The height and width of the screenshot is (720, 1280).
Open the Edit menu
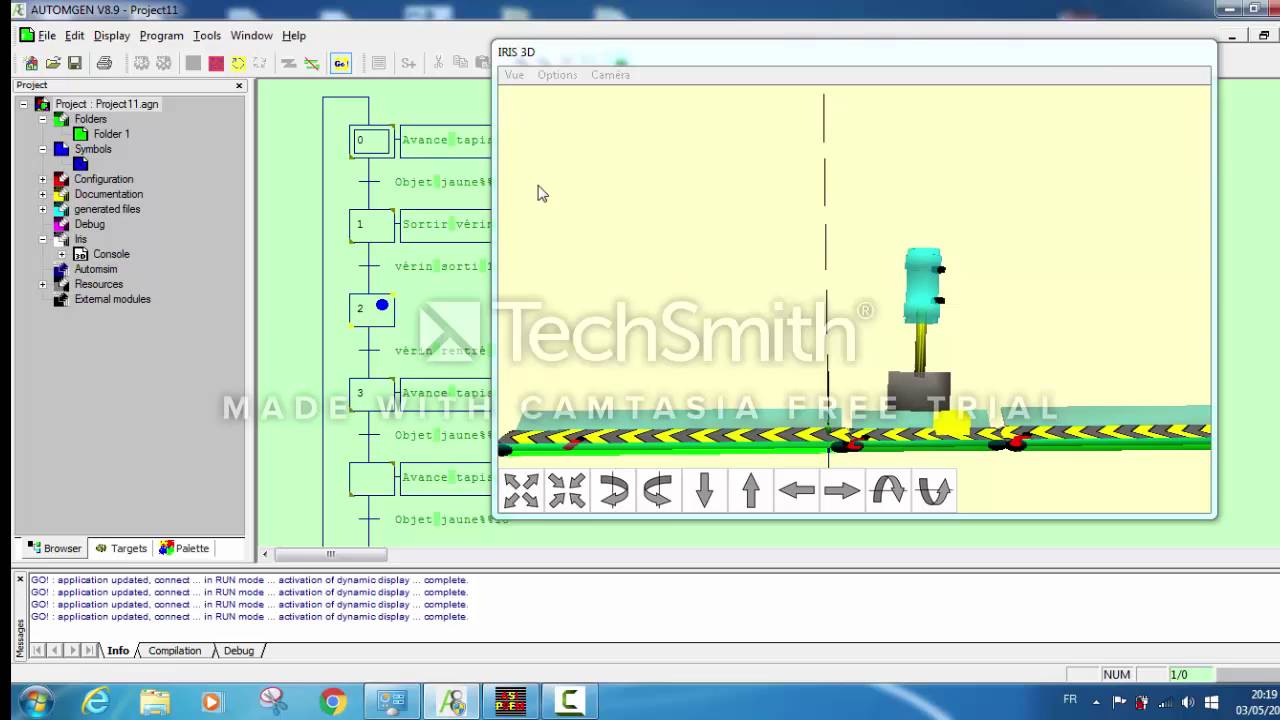tap(75, 35)
